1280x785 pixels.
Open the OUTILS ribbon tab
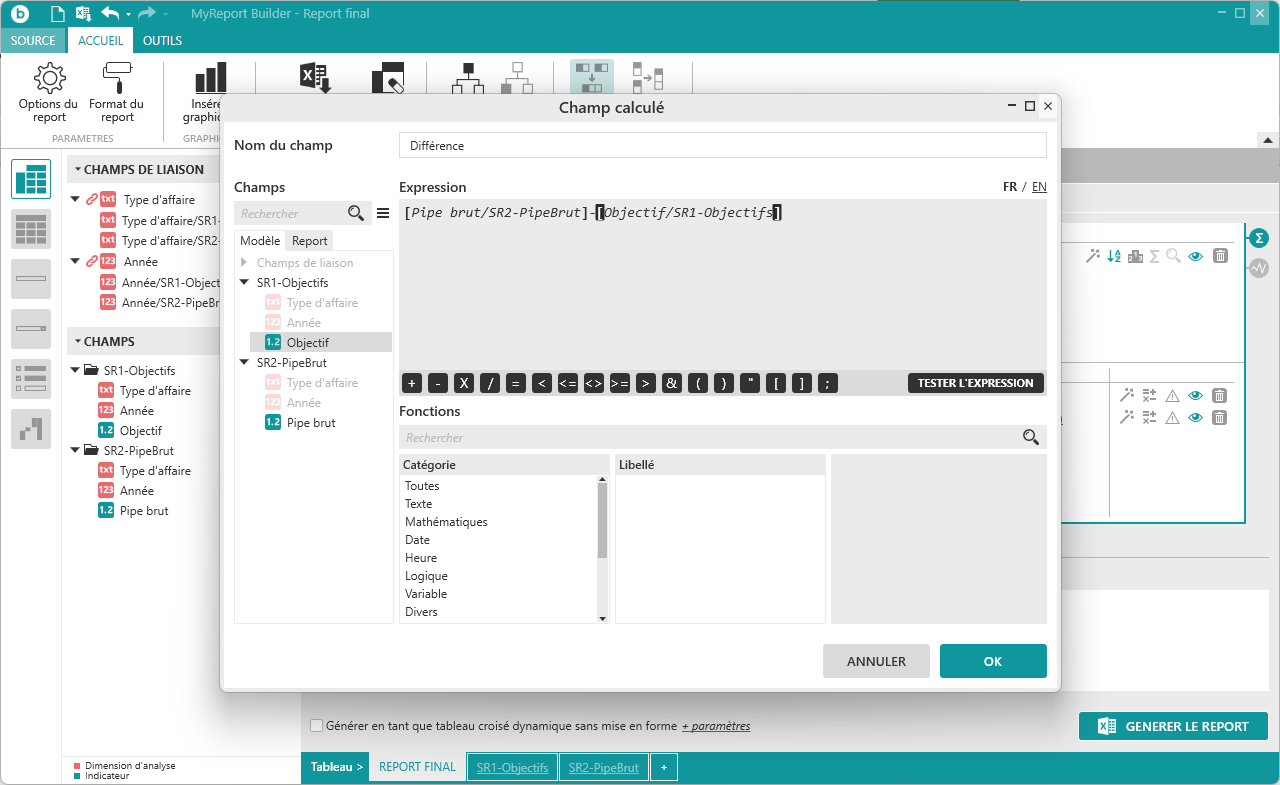click(x=162, y=41)
